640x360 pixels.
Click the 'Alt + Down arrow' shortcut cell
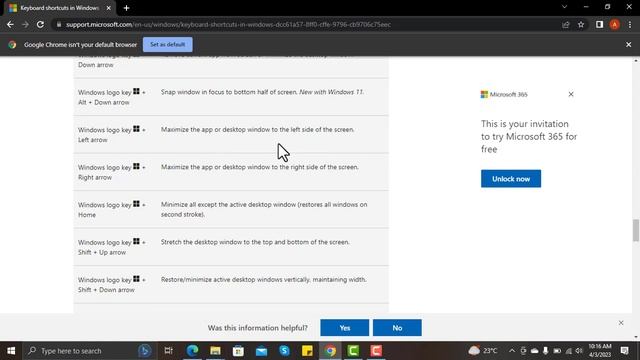pos(112,97)
